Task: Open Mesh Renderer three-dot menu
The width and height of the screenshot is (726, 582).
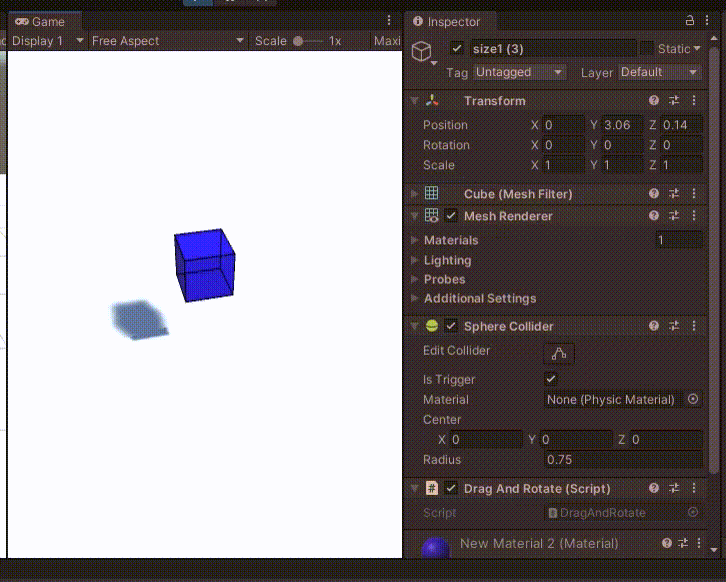Action: pyautogui.click(x=694, y=215)
